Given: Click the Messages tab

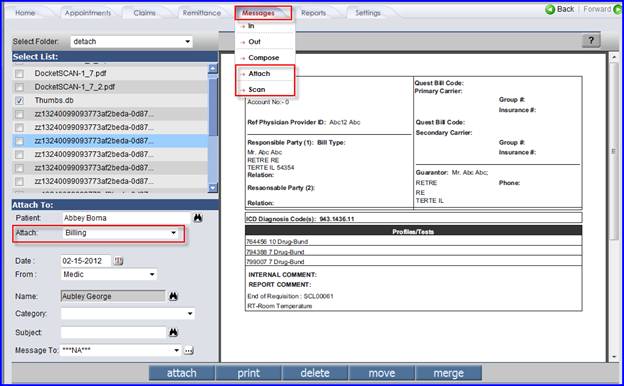Looking at the screenshot, I should [x=263, y=13].
